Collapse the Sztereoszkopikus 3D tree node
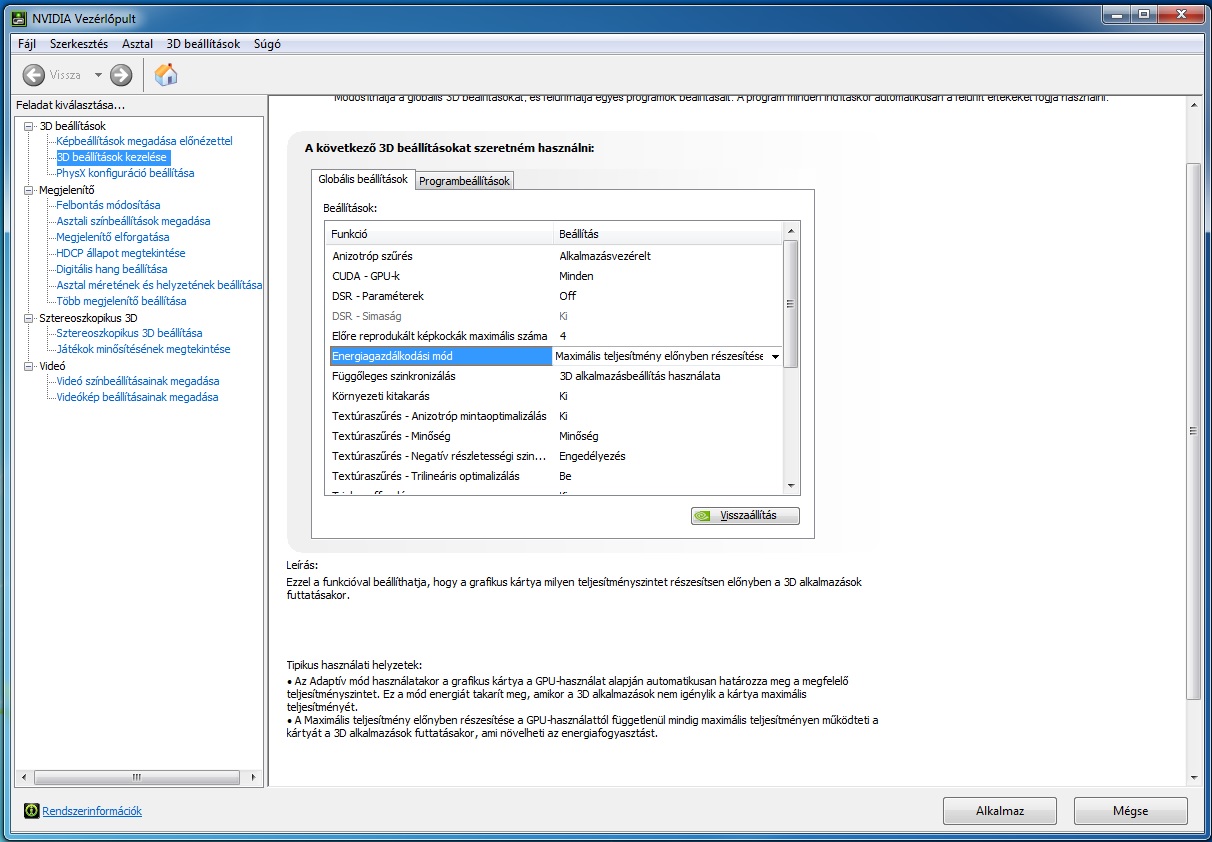Viewport: 1212px width, 842px height. tap(29, 318)
